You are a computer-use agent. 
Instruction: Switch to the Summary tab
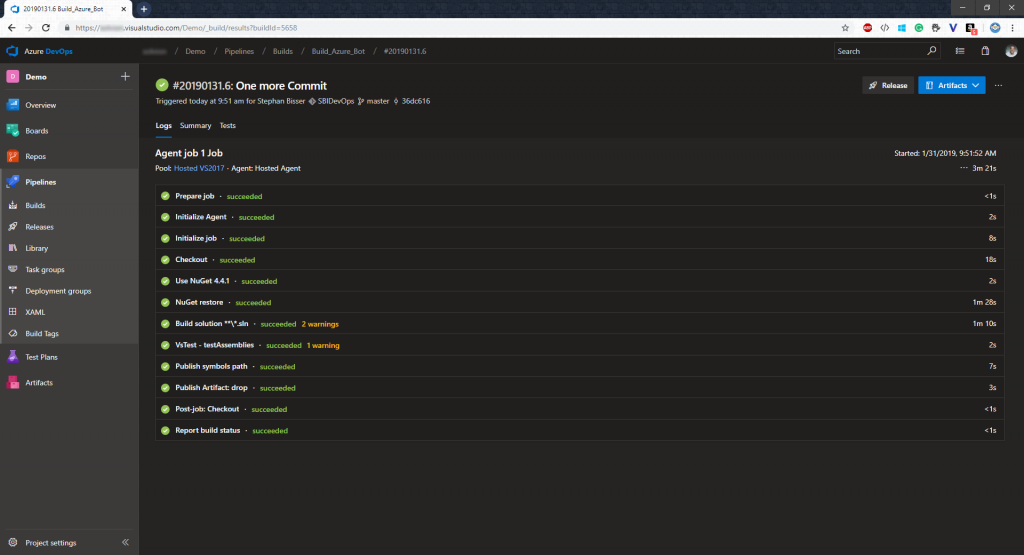point(195,125)
